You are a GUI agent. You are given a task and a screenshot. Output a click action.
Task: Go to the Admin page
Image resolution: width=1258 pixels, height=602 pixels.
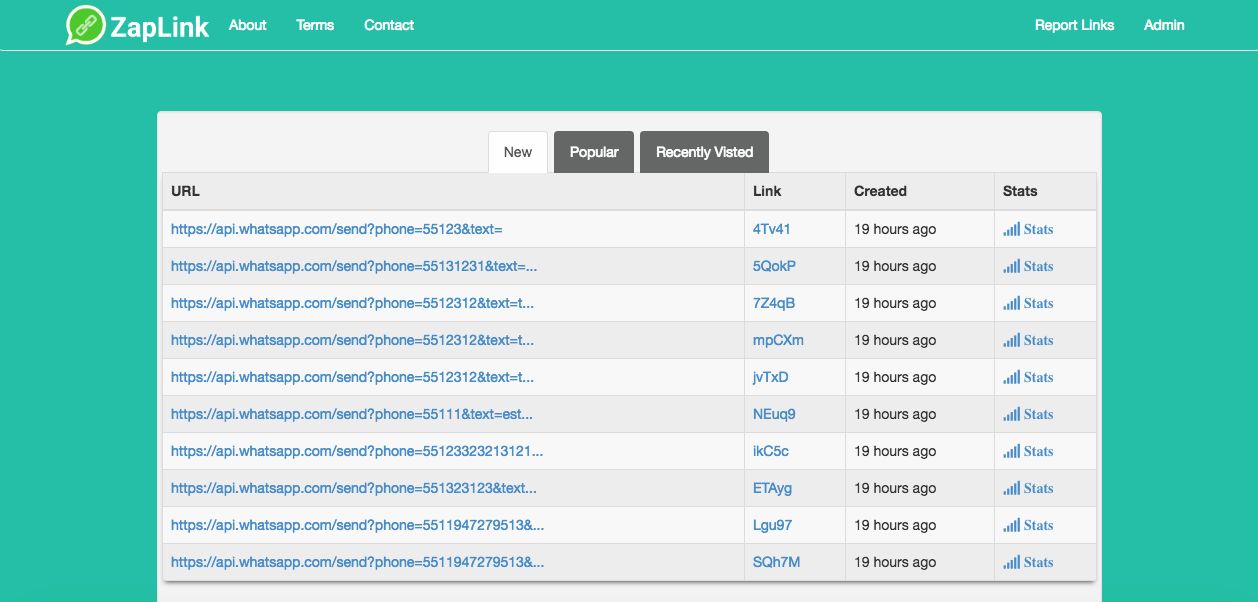tap(1164, 25)
